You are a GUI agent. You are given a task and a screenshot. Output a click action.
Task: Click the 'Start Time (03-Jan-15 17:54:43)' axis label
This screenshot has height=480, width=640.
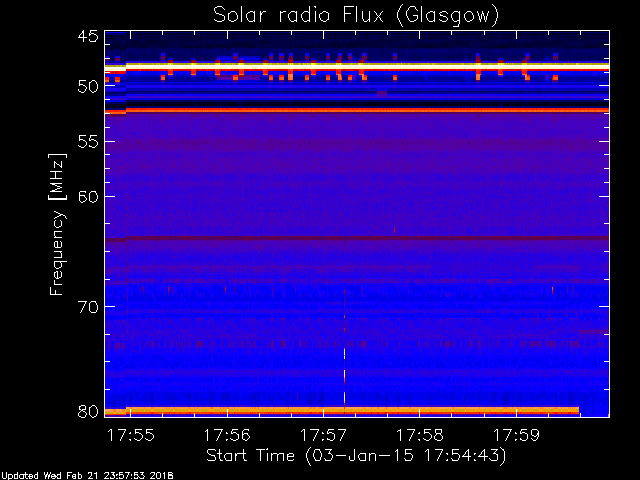pos(355,456)
